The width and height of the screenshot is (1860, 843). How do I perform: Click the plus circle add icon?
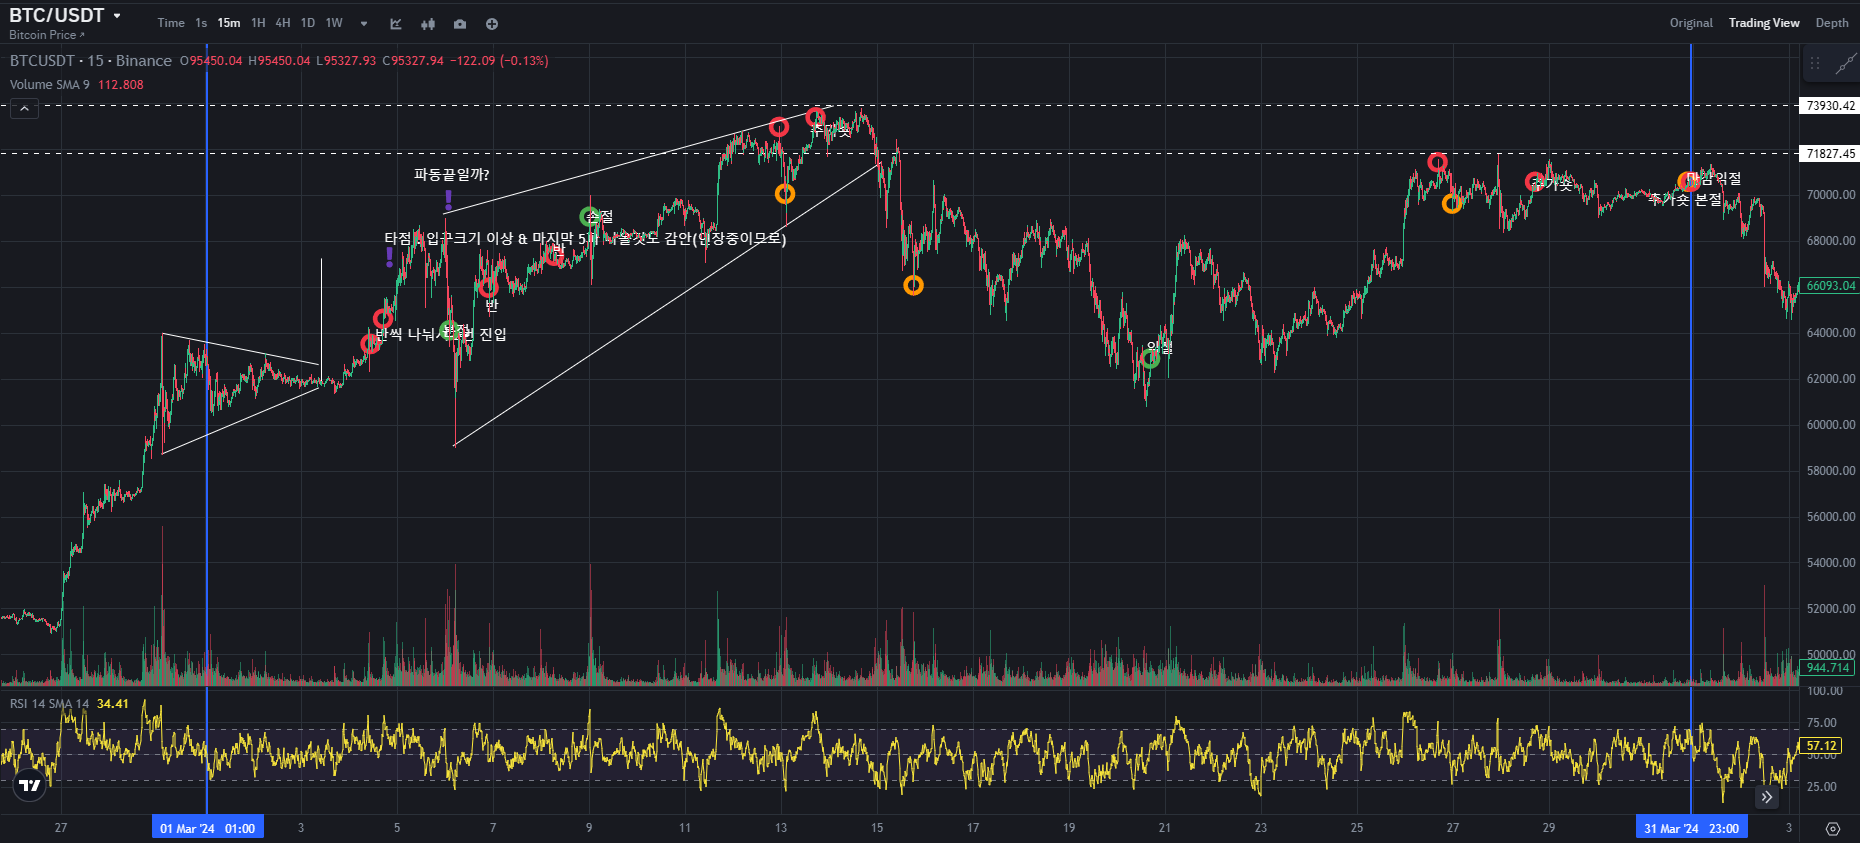click(x=492, y=23)
